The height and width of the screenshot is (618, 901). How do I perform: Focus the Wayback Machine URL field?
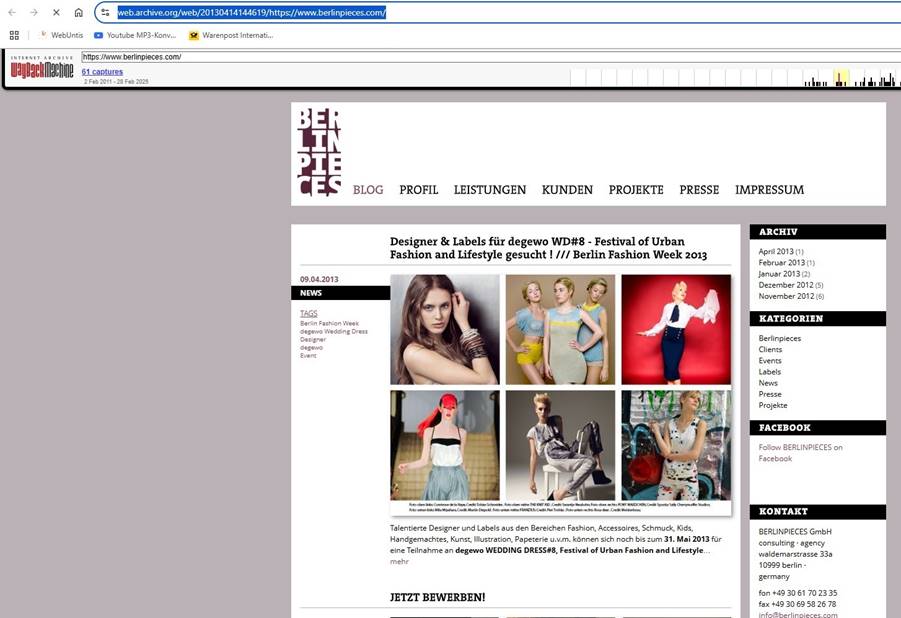[x=491, y=57]
